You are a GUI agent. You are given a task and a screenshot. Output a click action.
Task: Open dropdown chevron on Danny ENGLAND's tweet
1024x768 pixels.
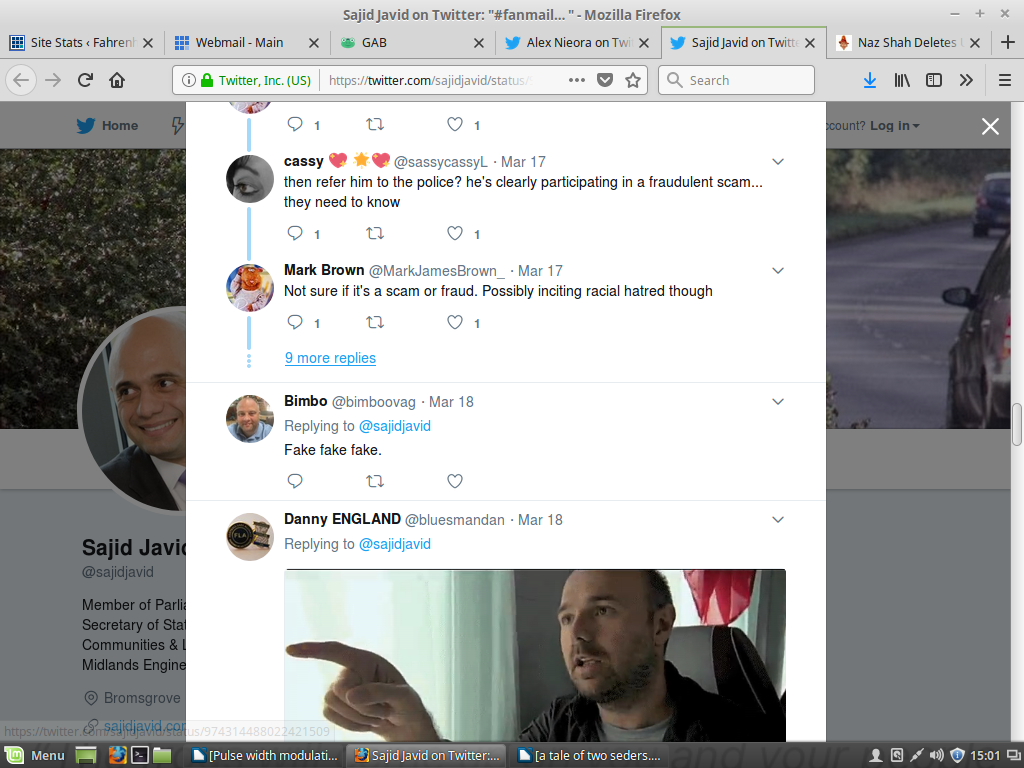pyautogui.click(x=778, y=520)
